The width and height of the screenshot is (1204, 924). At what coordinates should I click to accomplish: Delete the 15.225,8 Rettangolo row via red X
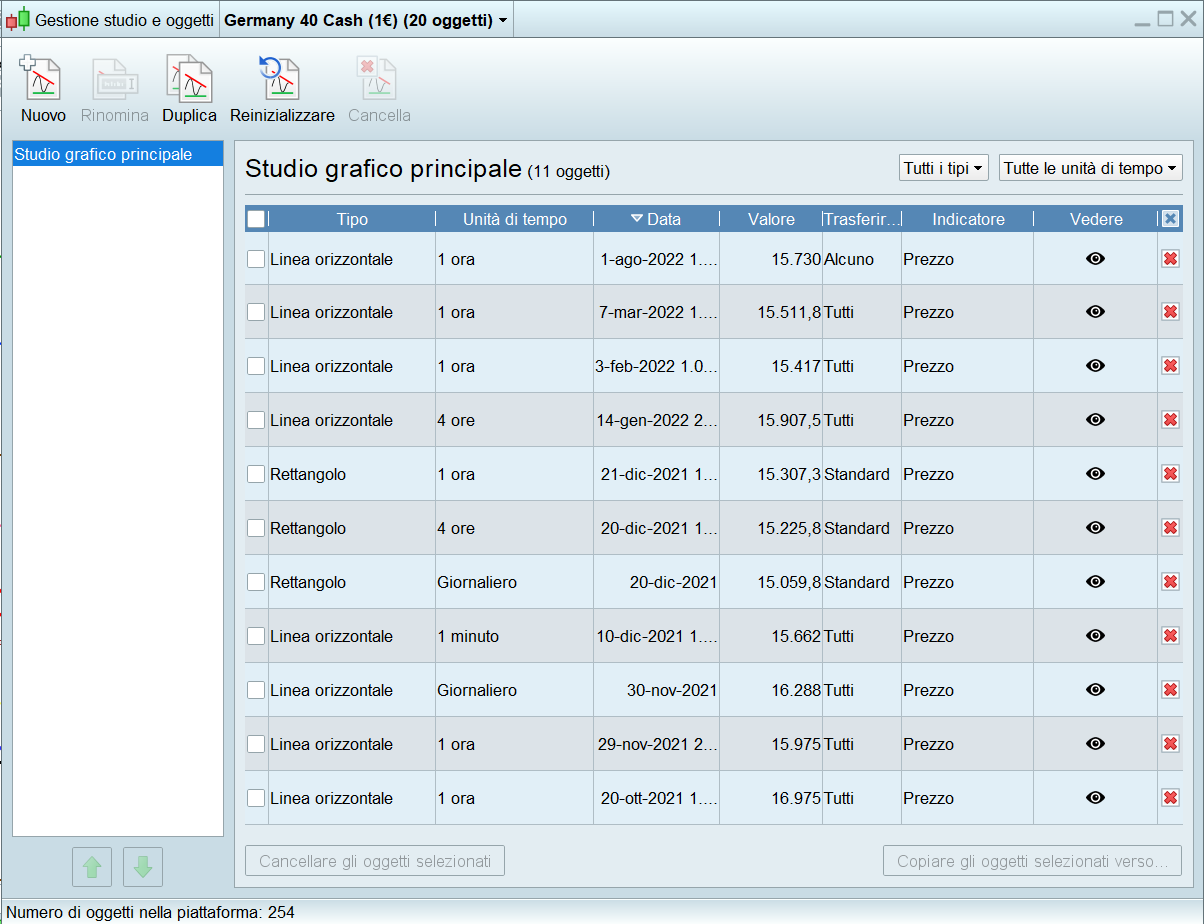coord(1170,528)
